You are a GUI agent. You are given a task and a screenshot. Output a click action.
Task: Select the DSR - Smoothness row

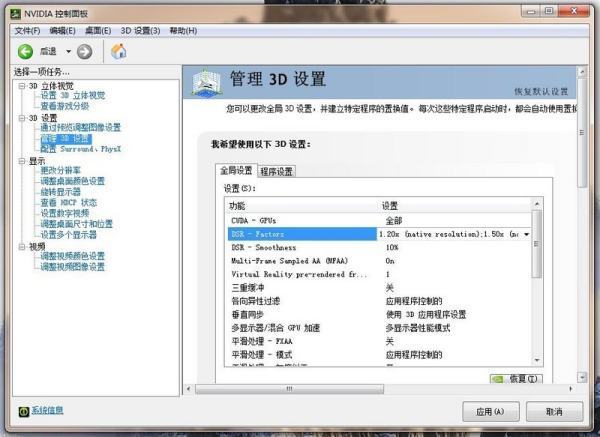click(379, 248)
